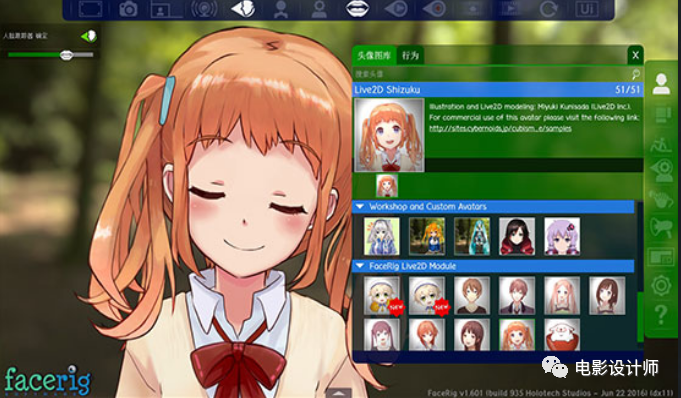This screenshot has width=681, height=398.
Task: Click the small Shizuku skin thumbnail
Action: coord(387,186)
